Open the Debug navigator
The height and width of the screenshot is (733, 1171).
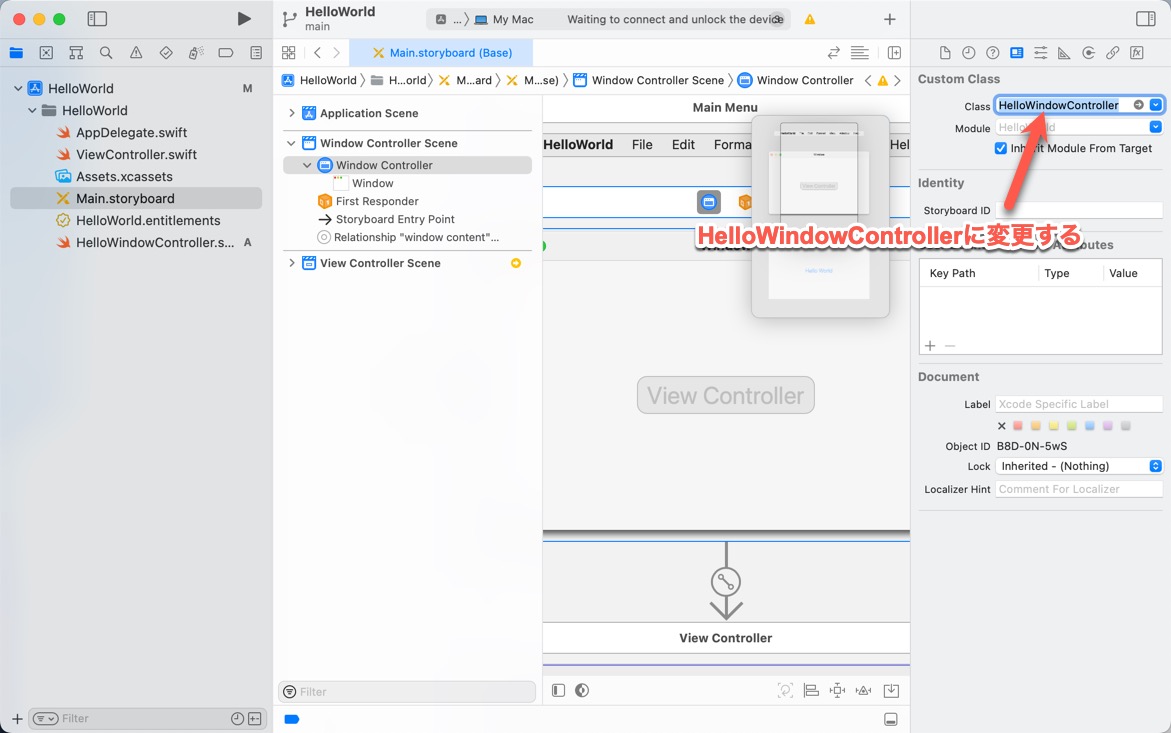[x=196, y=53]
